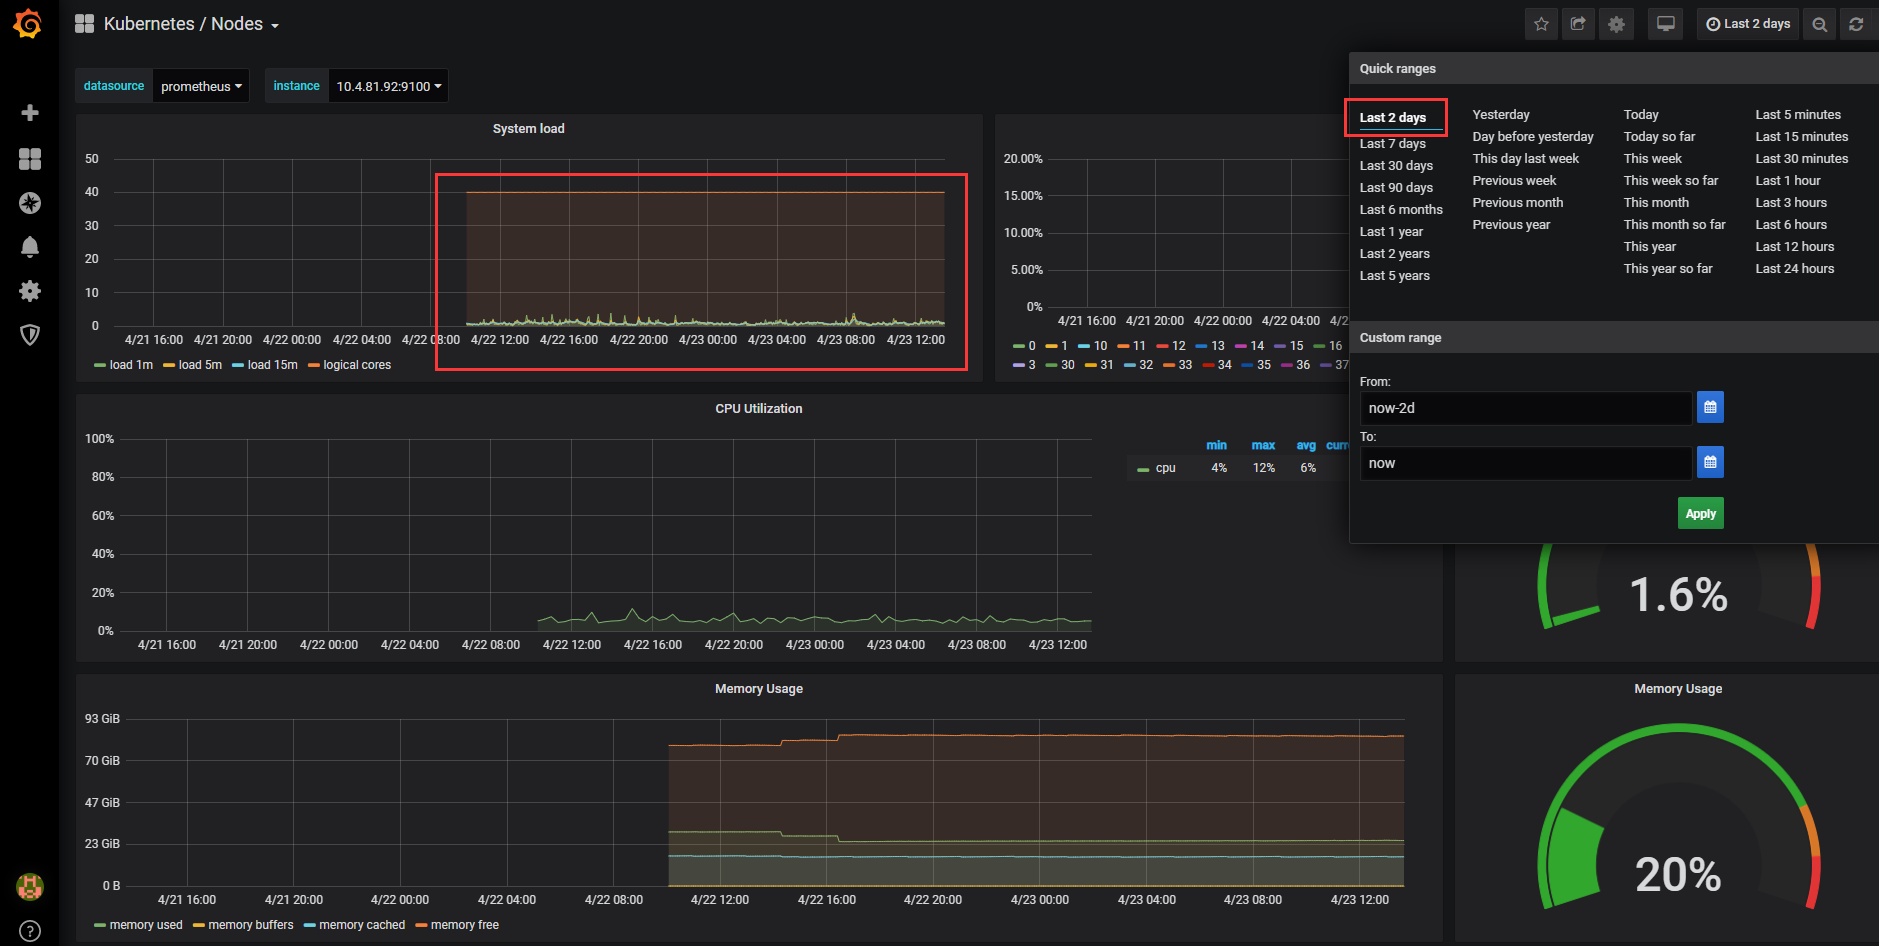Select Previous month range
This screenshot has height=946, width=1879.
(1517, 203)
